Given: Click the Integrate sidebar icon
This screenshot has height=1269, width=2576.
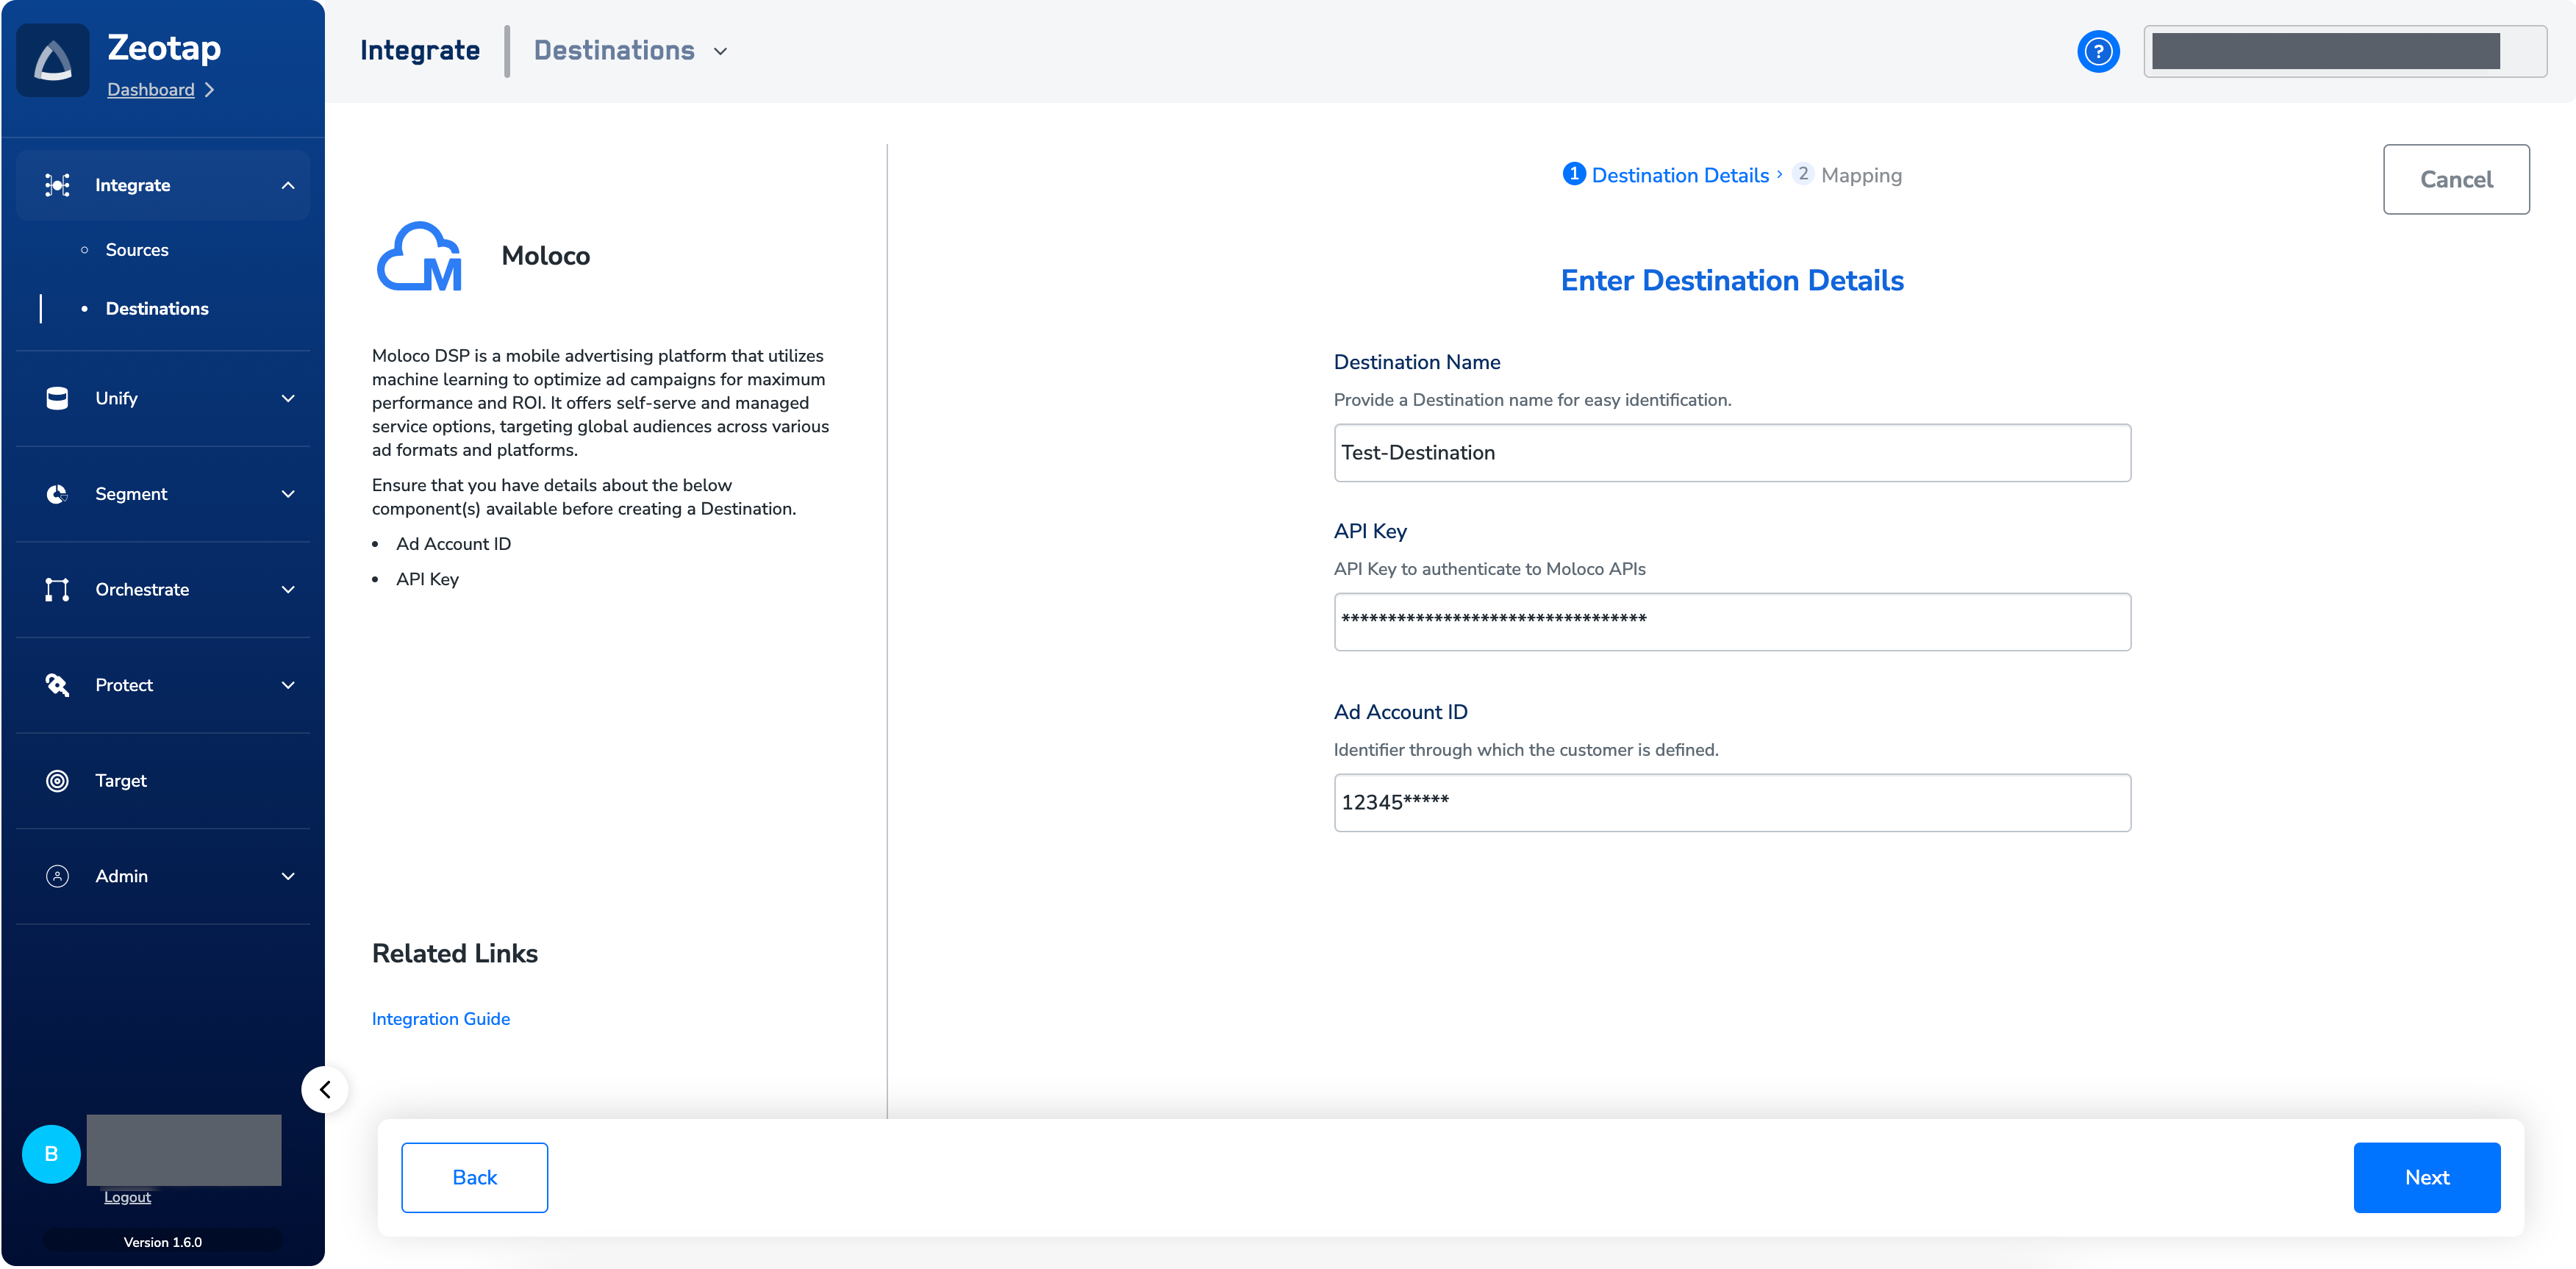Looking at the screenshot, I should point(57,185).
